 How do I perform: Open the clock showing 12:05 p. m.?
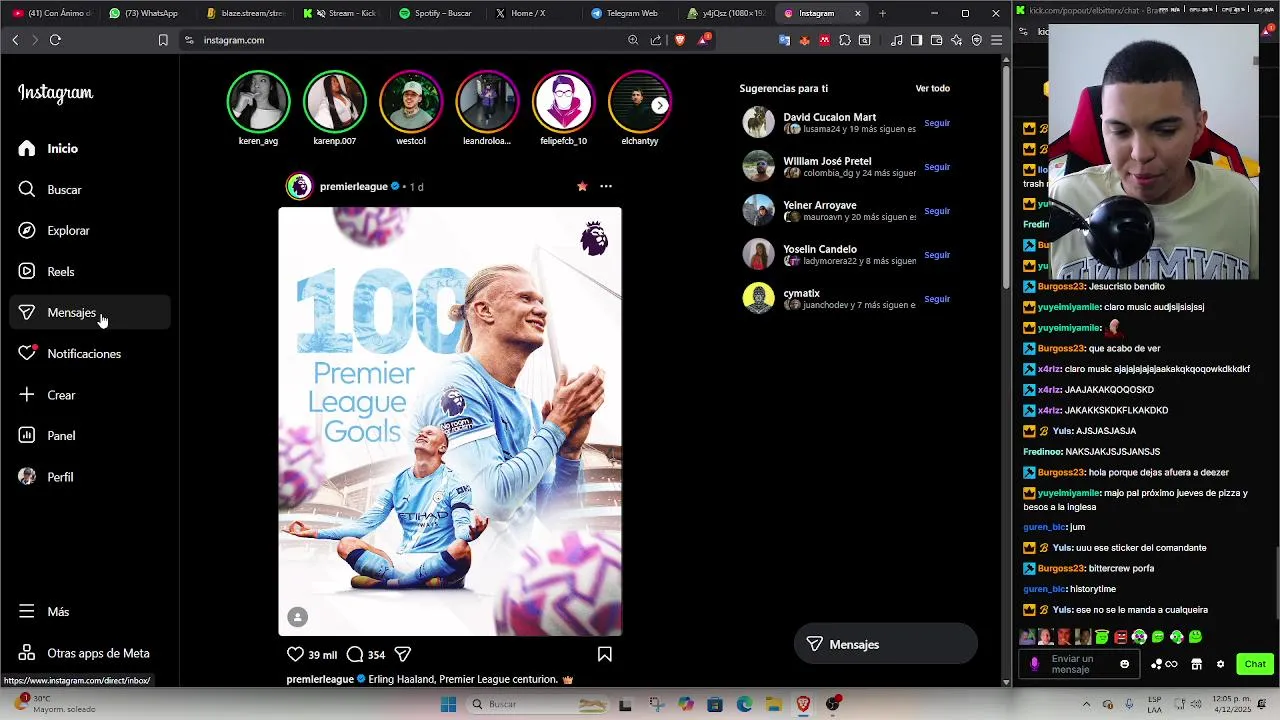tap(1234, 704)
